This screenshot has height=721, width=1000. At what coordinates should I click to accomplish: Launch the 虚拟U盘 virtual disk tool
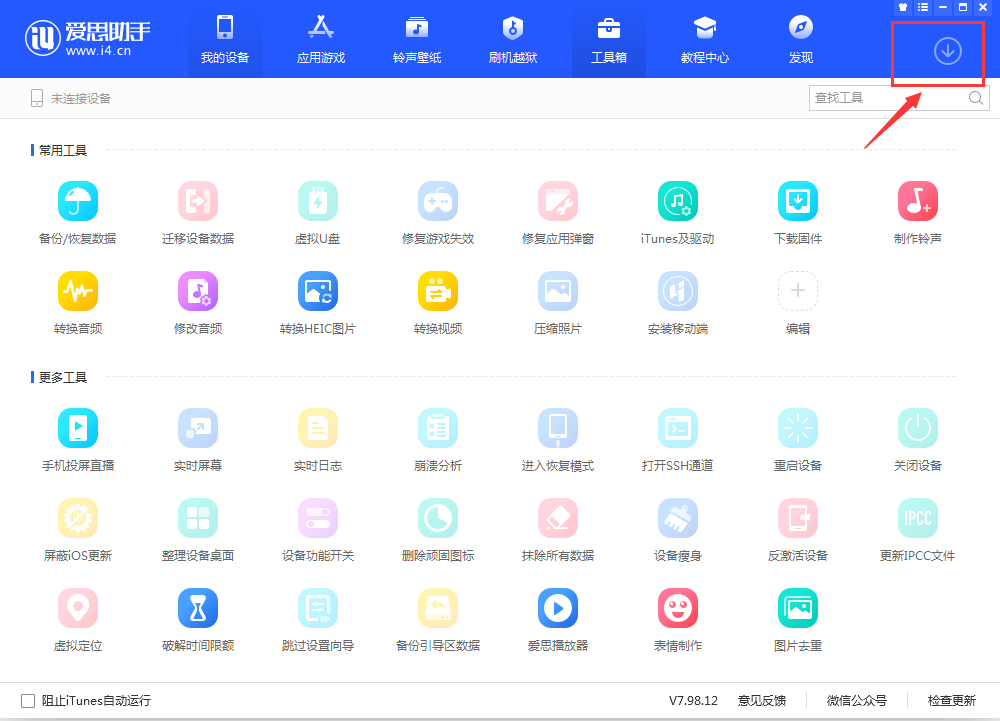click(318, 202)
